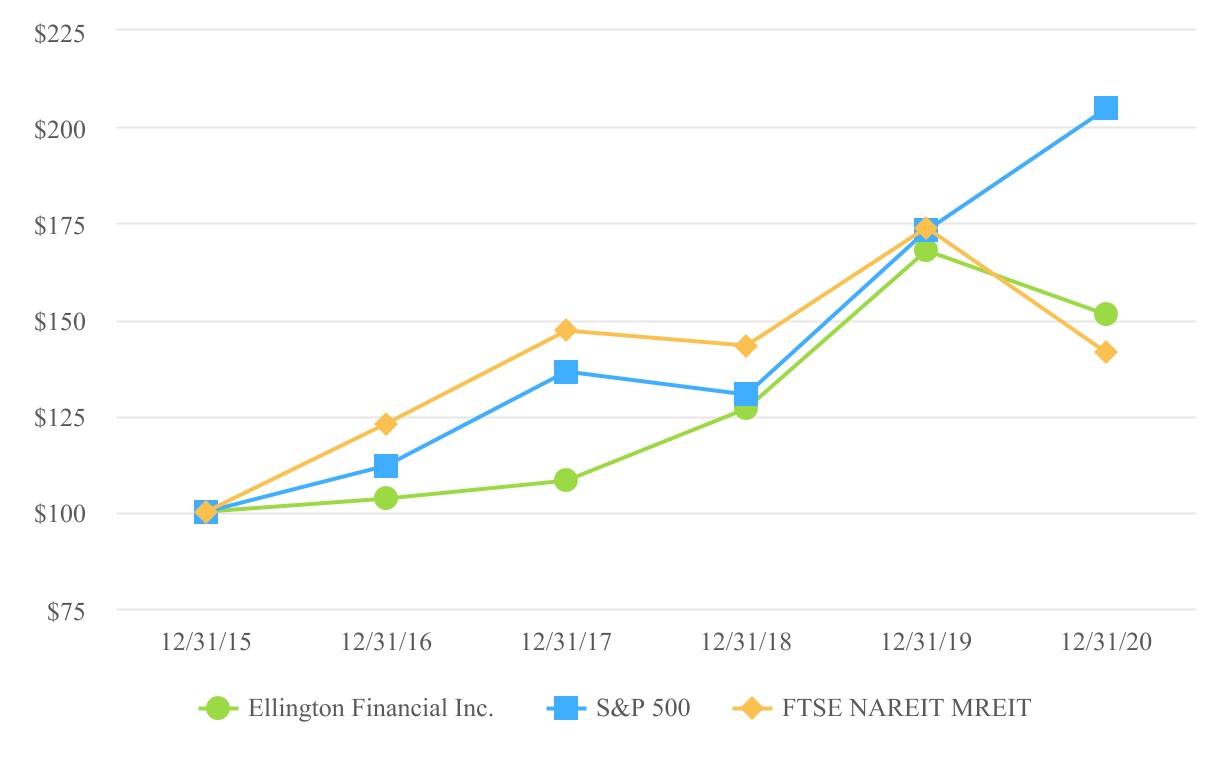Viewport: 1226px width, 760px height.
Task: Select Ellington green data point at 12/31/20
Action: coord(1105,314)
